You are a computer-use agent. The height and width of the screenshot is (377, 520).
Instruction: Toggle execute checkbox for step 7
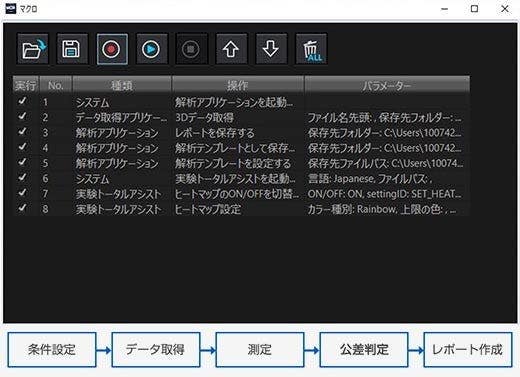pyautogui.click(x=22, y=193)
